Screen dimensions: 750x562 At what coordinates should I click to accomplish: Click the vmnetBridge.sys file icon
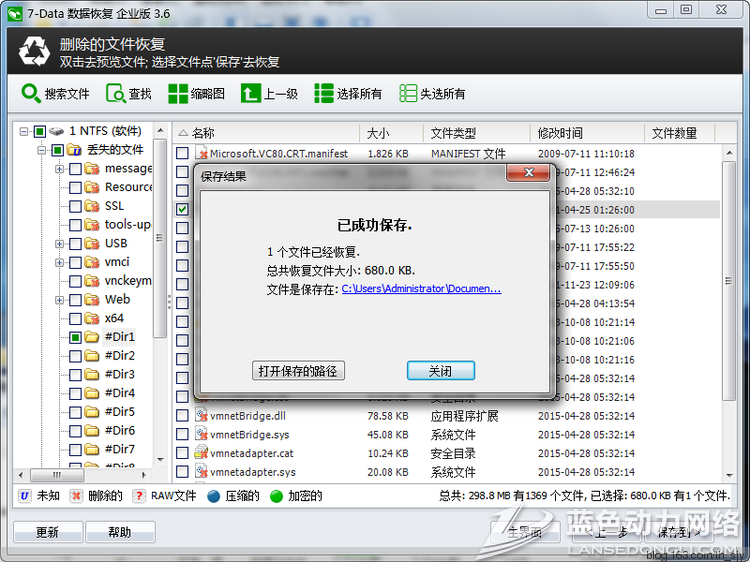(x=201, y=435)
